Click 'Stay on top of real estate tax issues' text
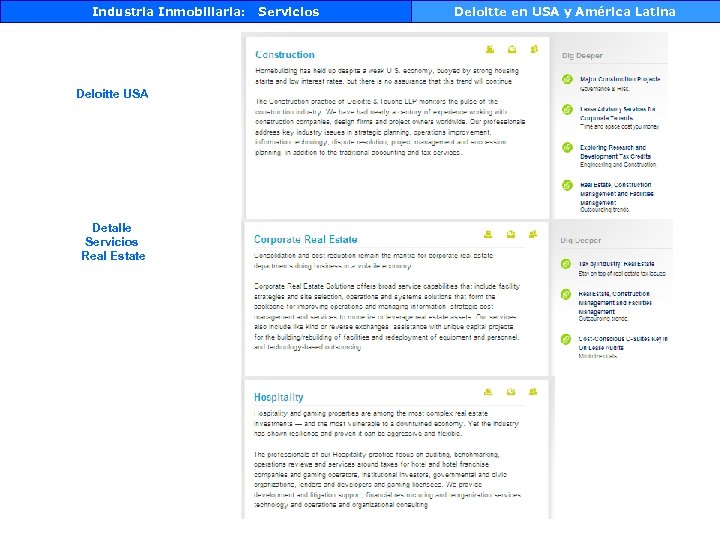Screen dimensions: 720x540 [x=622, y=273]
